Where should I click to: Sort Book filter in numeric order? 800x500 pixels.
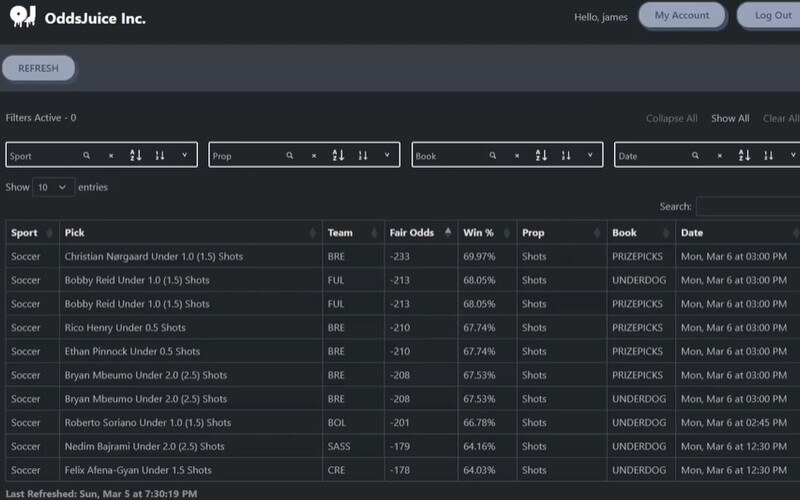(x=566, y=155)
